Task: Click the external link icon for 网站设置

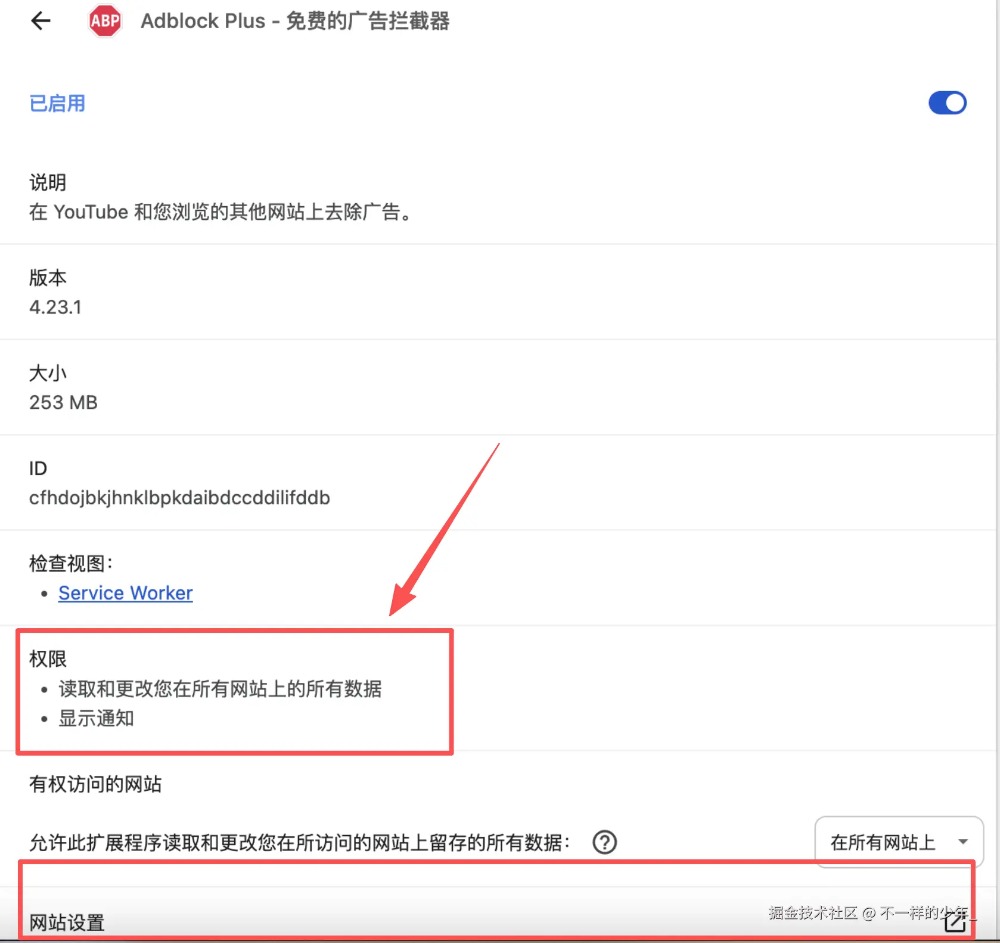Action: click(955, 922)
